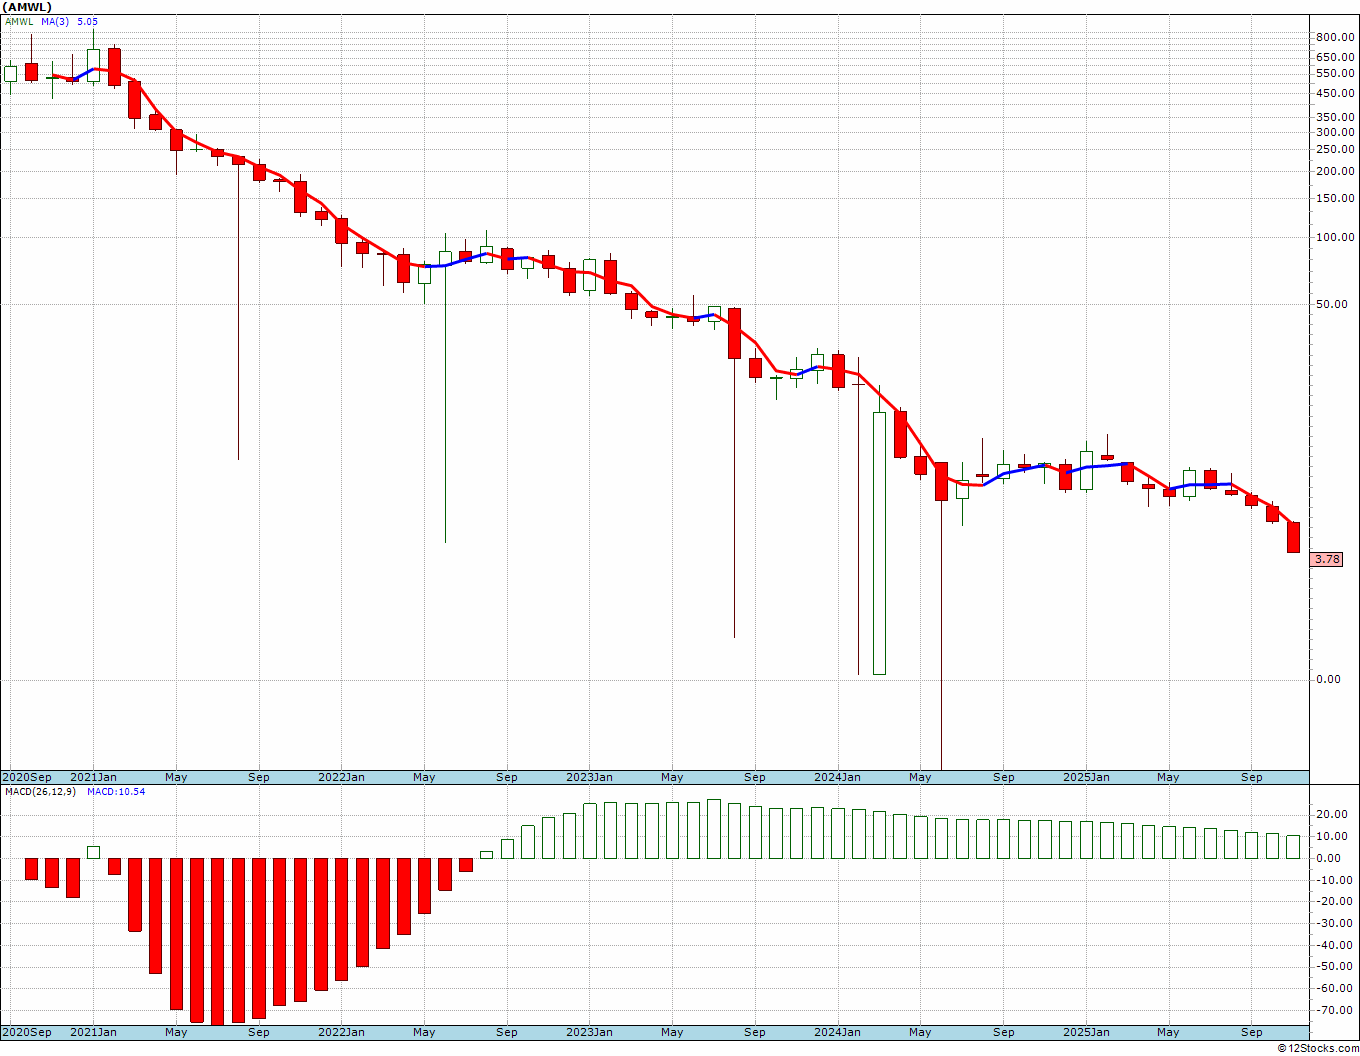Select the 150.00 price axis label
1360x1056 pixels.
(x=1336, y=198)
